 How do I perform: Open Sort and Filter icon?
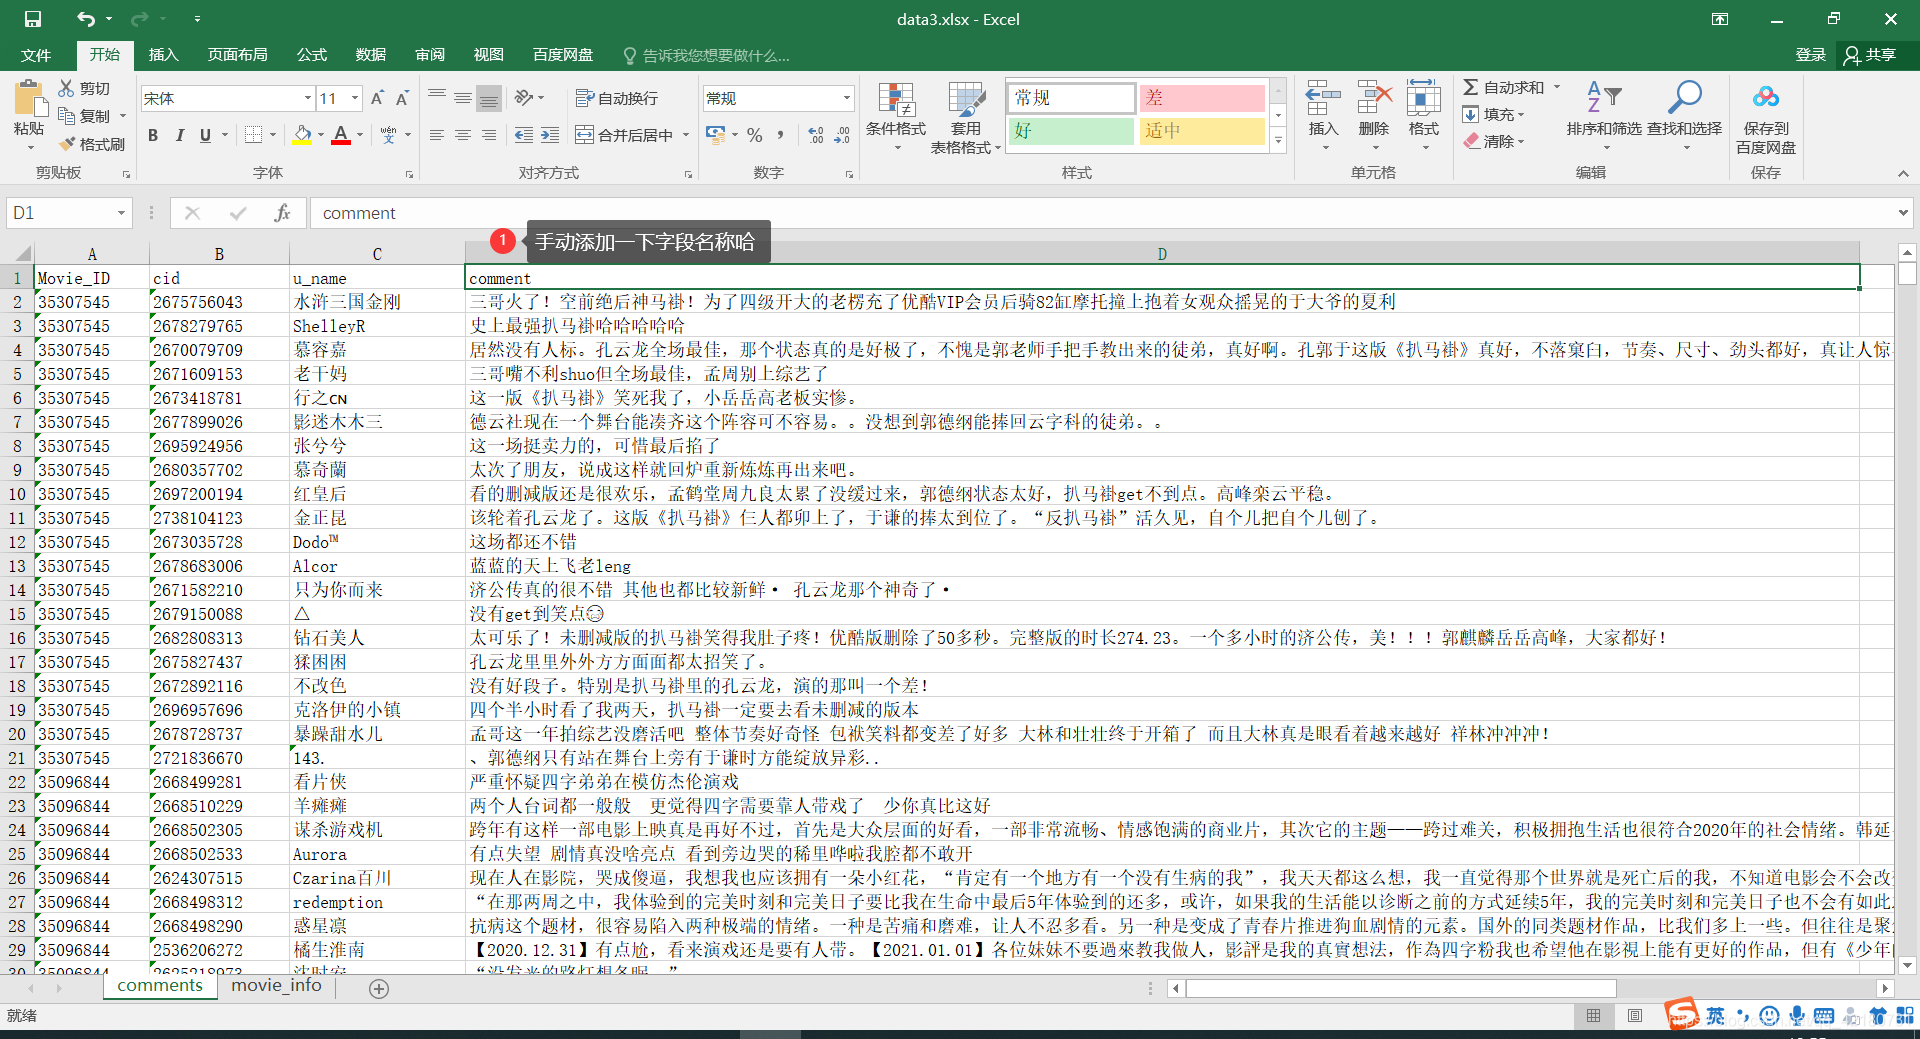pyautogui.click(x=1604, y=98)
